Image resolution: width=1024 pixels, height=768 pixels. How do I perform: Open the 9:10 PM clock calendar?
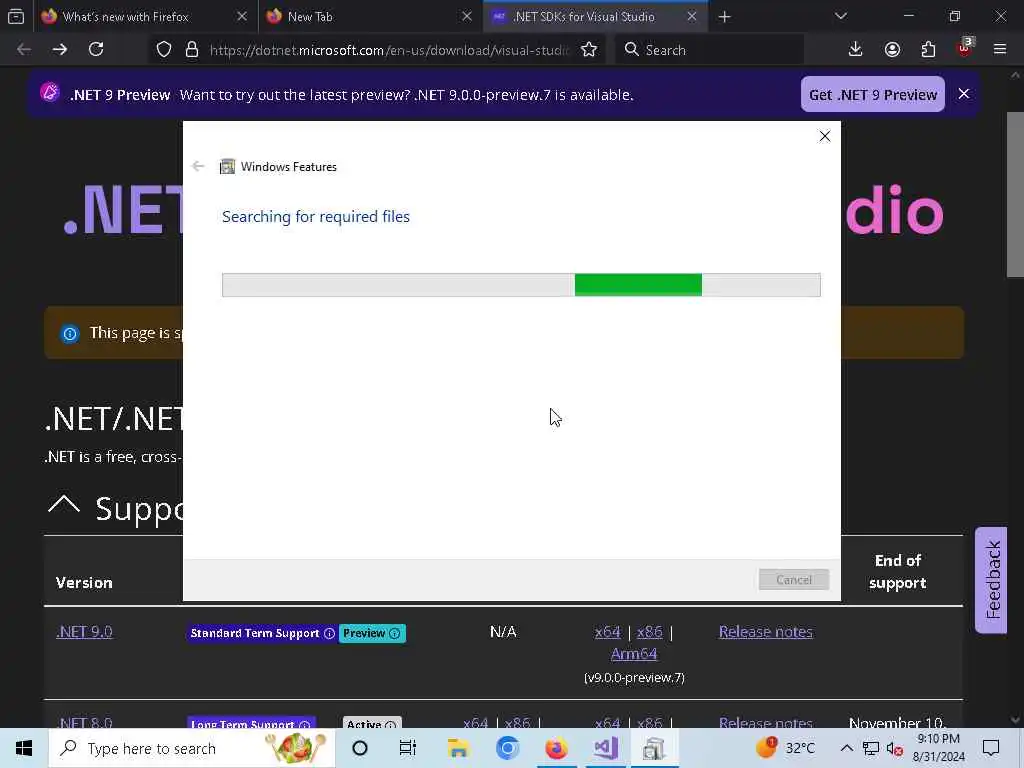938,748
